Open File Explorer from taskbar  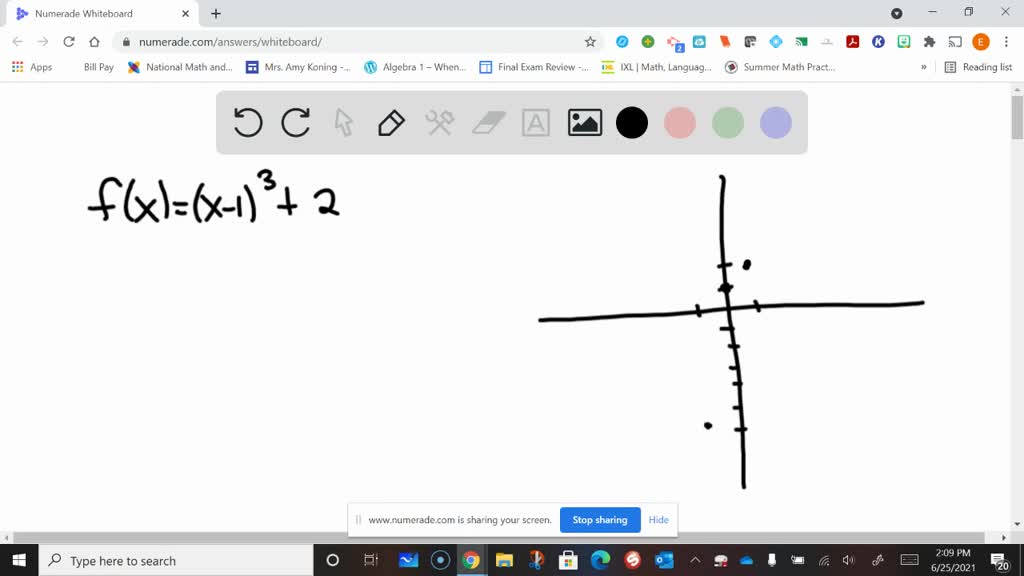coord(504,560)
